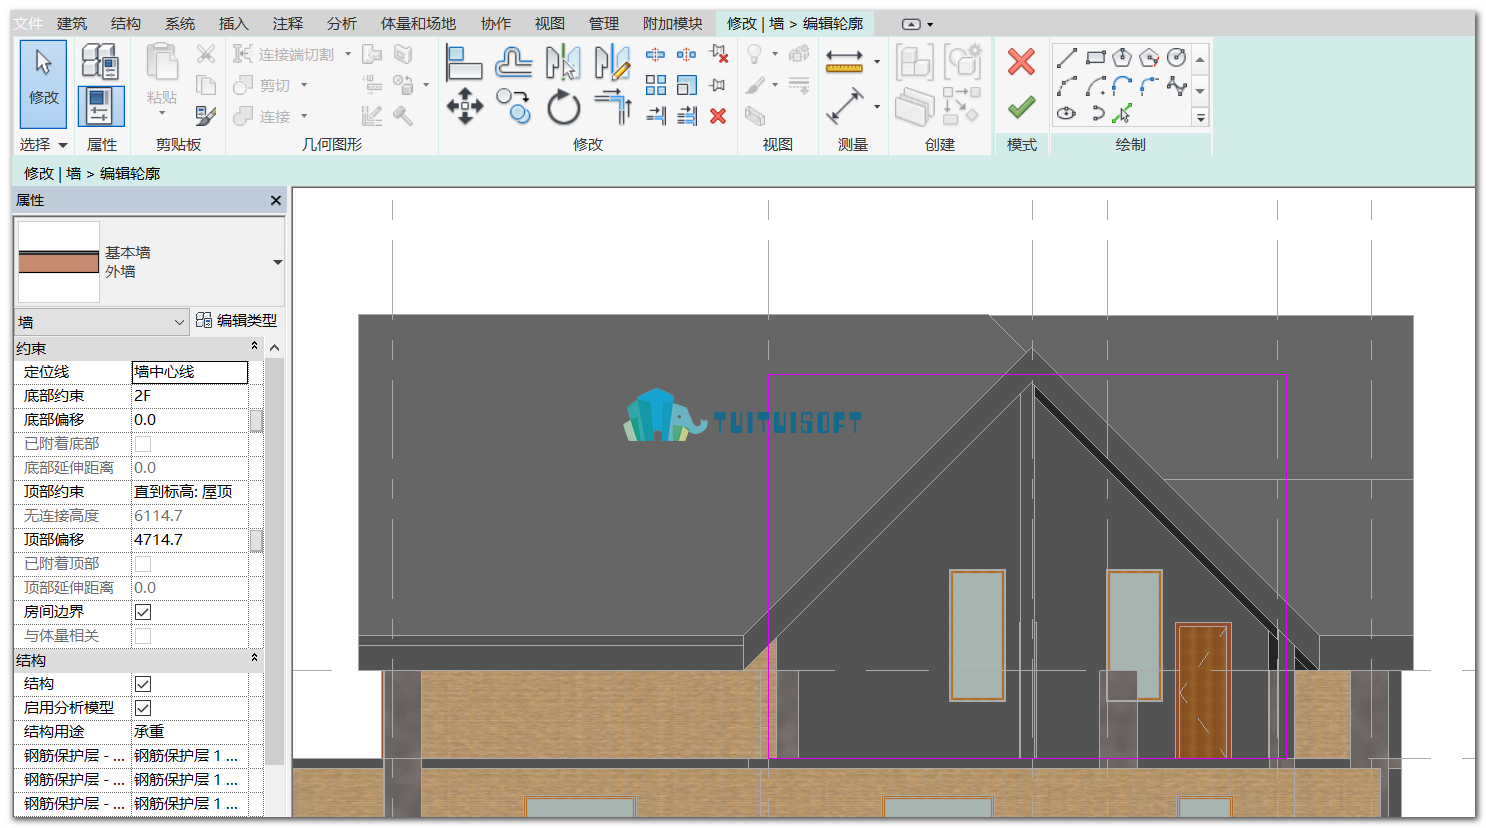This screenshot has height=828, width=1486.
Task: Switch to the 注释 ribbon tab
Action: coord(288,23)
